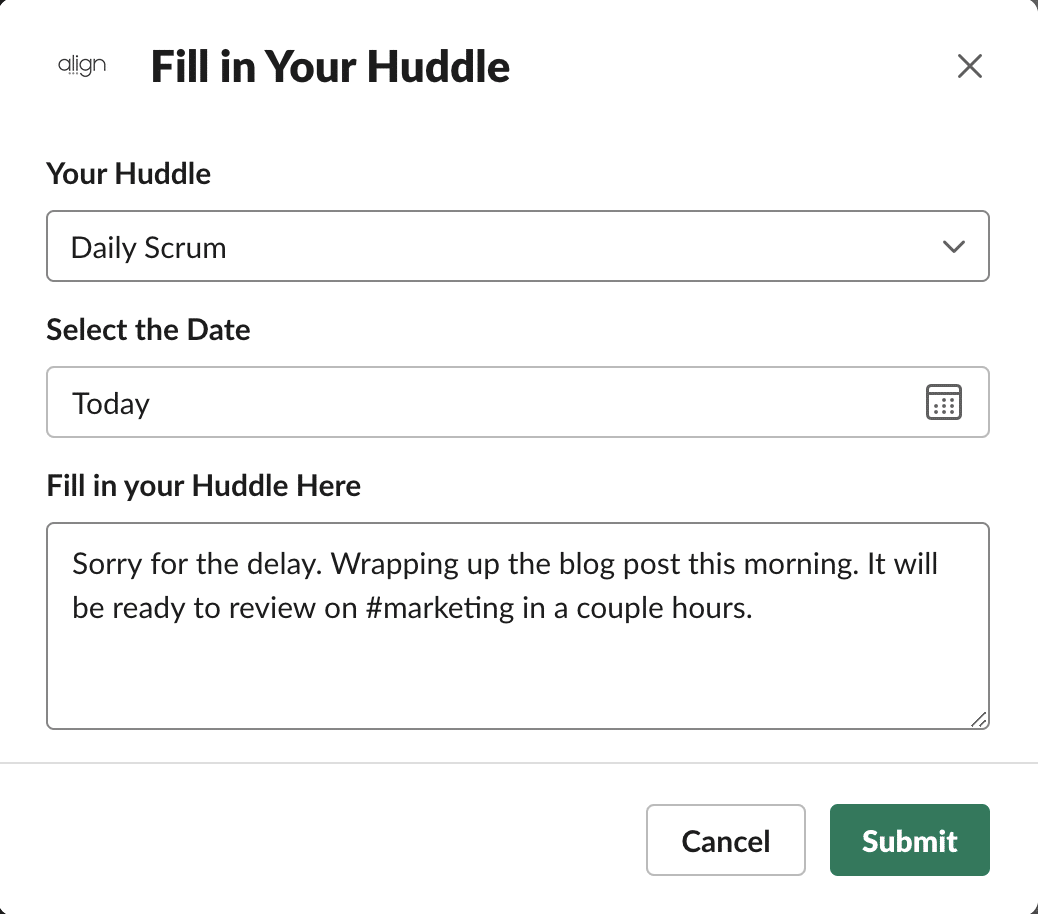
Task: Place cursor after the text "couple hours."
Action: 753,607
